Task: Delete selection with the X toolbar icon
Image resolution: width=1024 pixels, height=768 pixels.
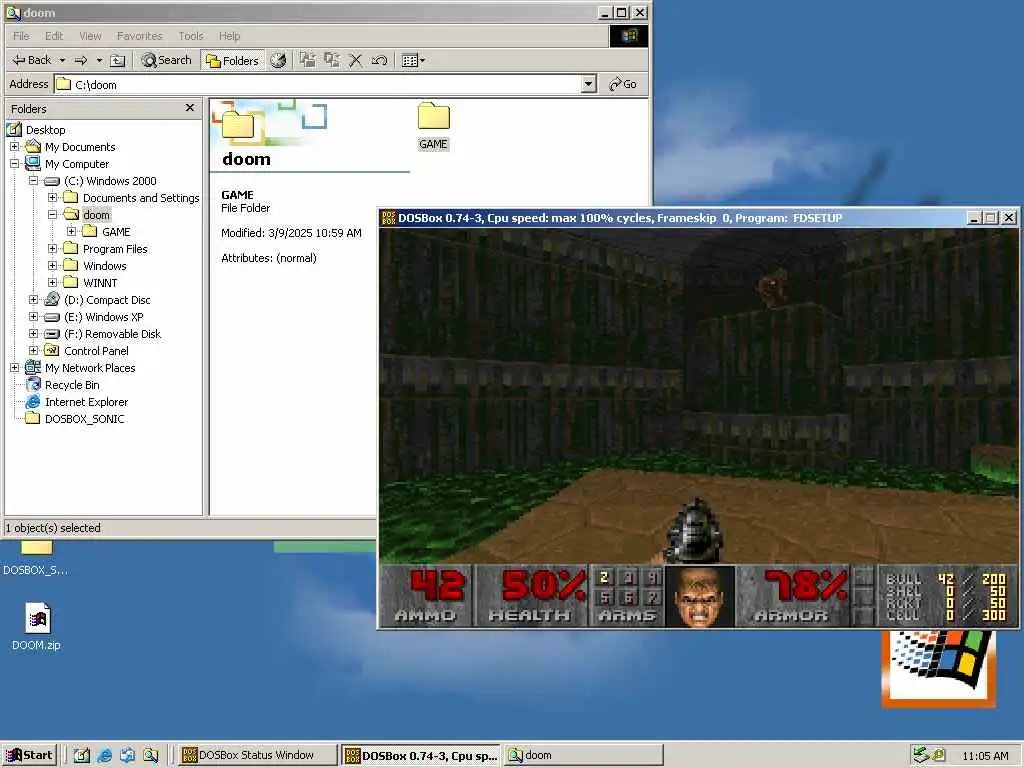Action: tap(355, 60)
